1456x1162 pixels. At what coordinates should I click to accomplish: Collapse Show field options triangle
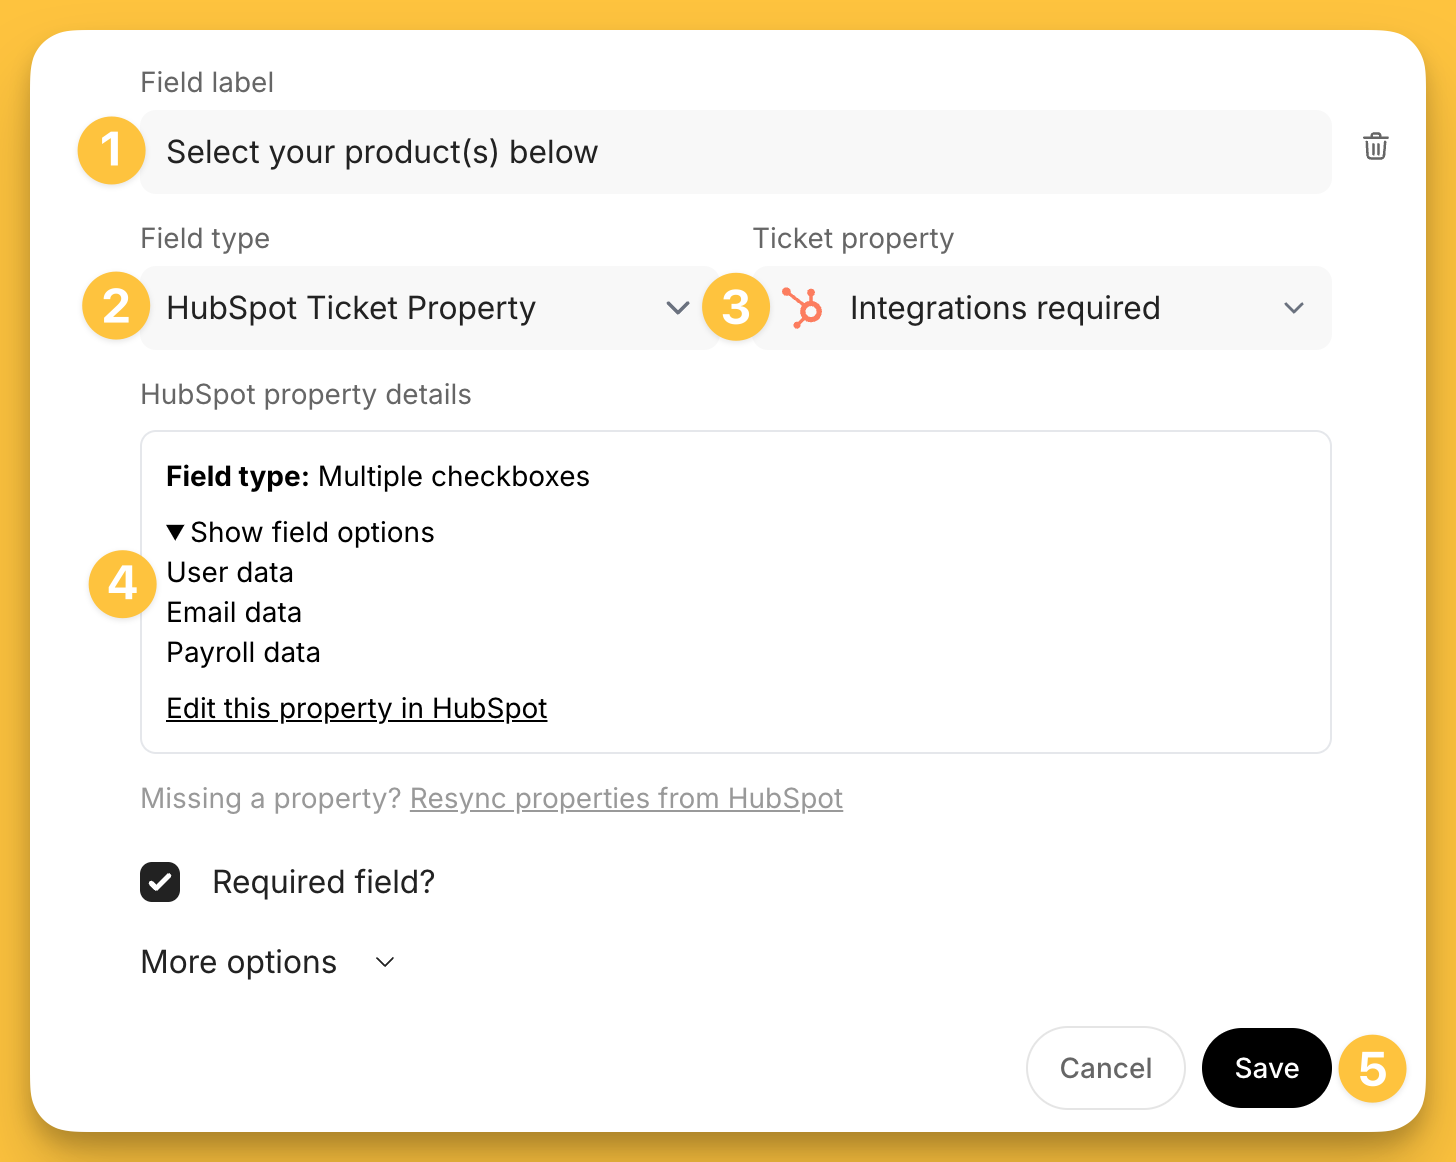176,532
